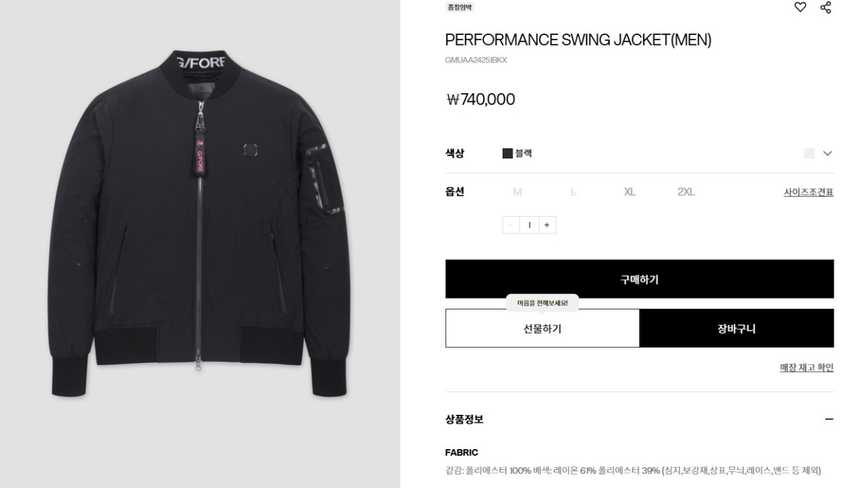Decrease quantity with the minus button
The width and height of the screenshot is (860, 488).
click(511, 225)
